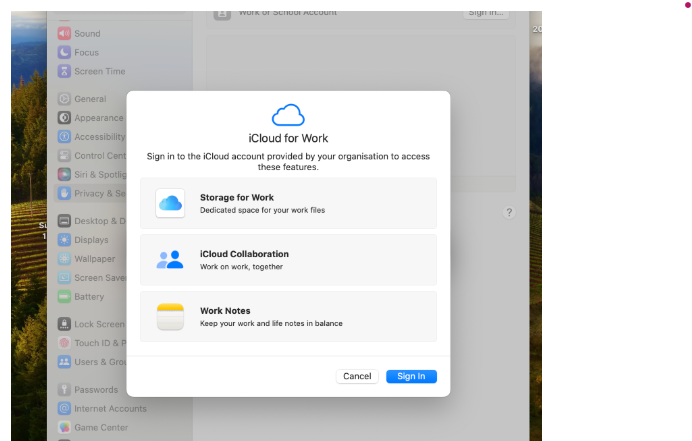
Task: Click the Passwords key icon
Action: click(64, 390)
